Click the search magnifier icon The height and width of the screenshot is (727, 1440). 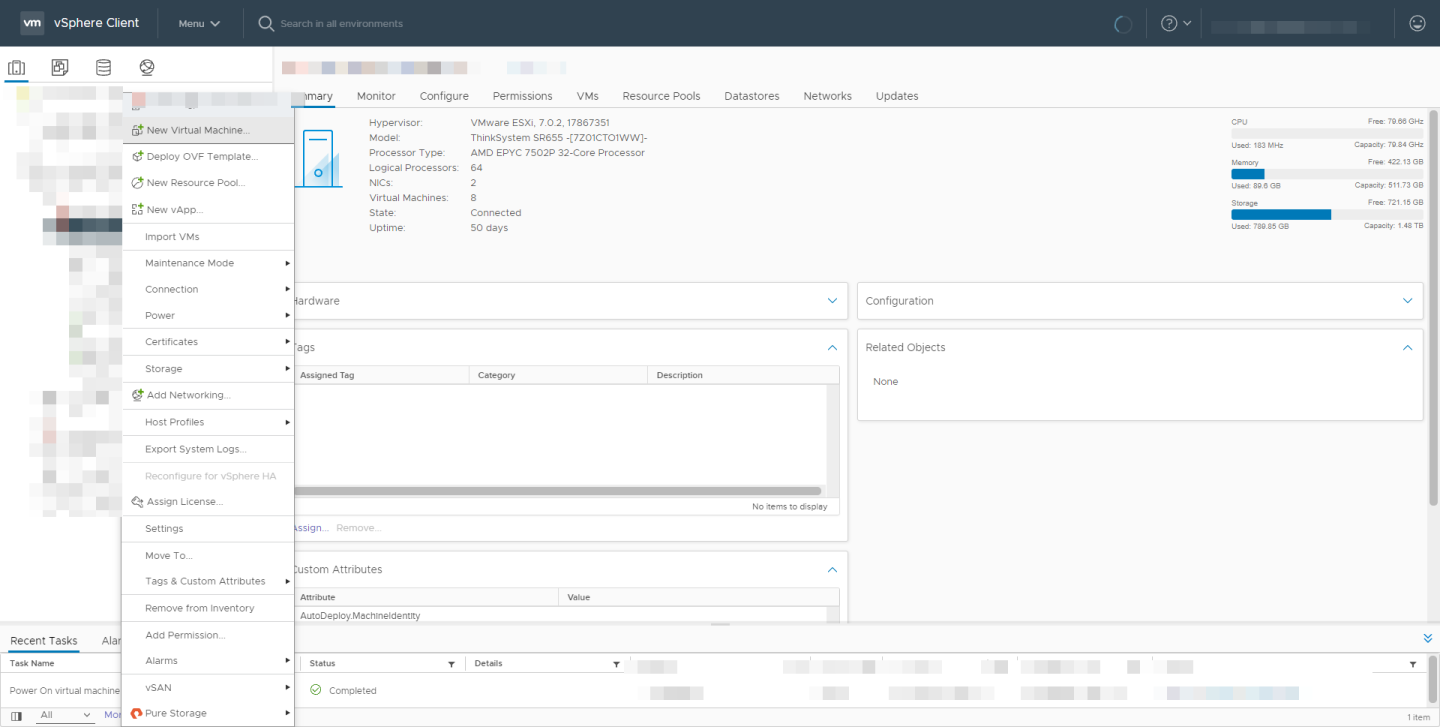tap(266, 23)
